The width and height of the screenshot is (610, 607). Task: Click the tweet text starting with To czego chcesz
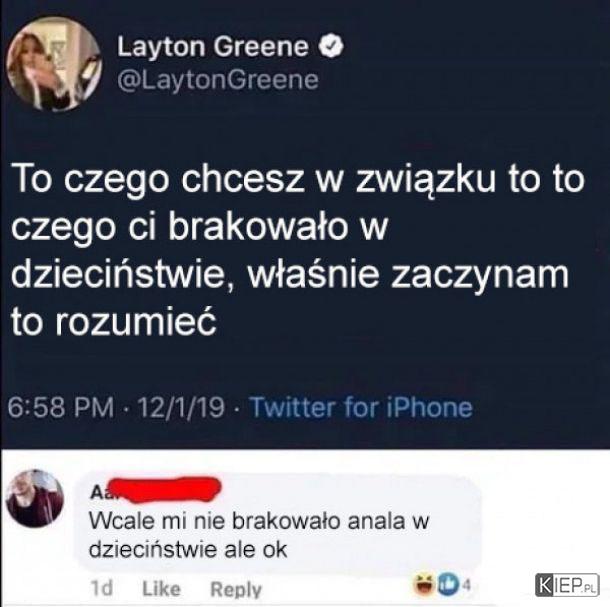pos(298,251)
